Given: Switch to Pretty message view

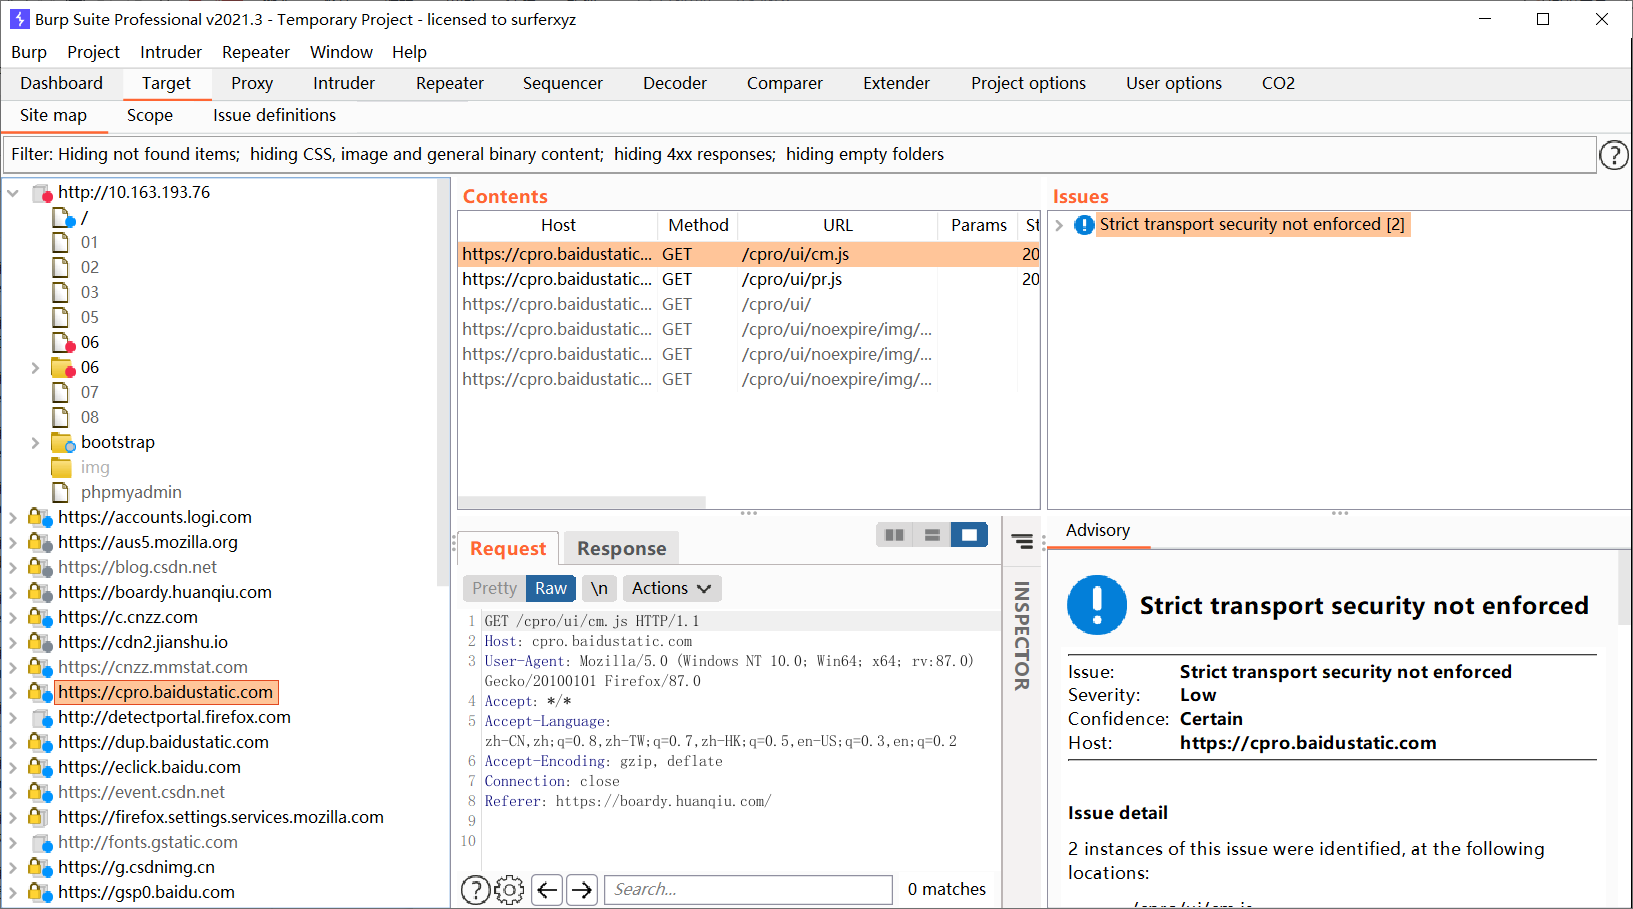Looking at the screenshot, I should tap(494, 588).
